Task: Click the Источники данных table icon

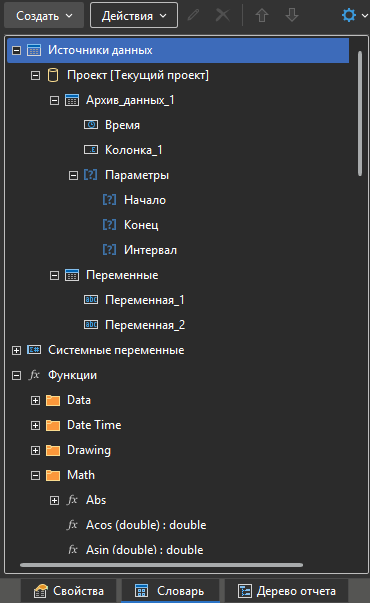Action: 34,50
